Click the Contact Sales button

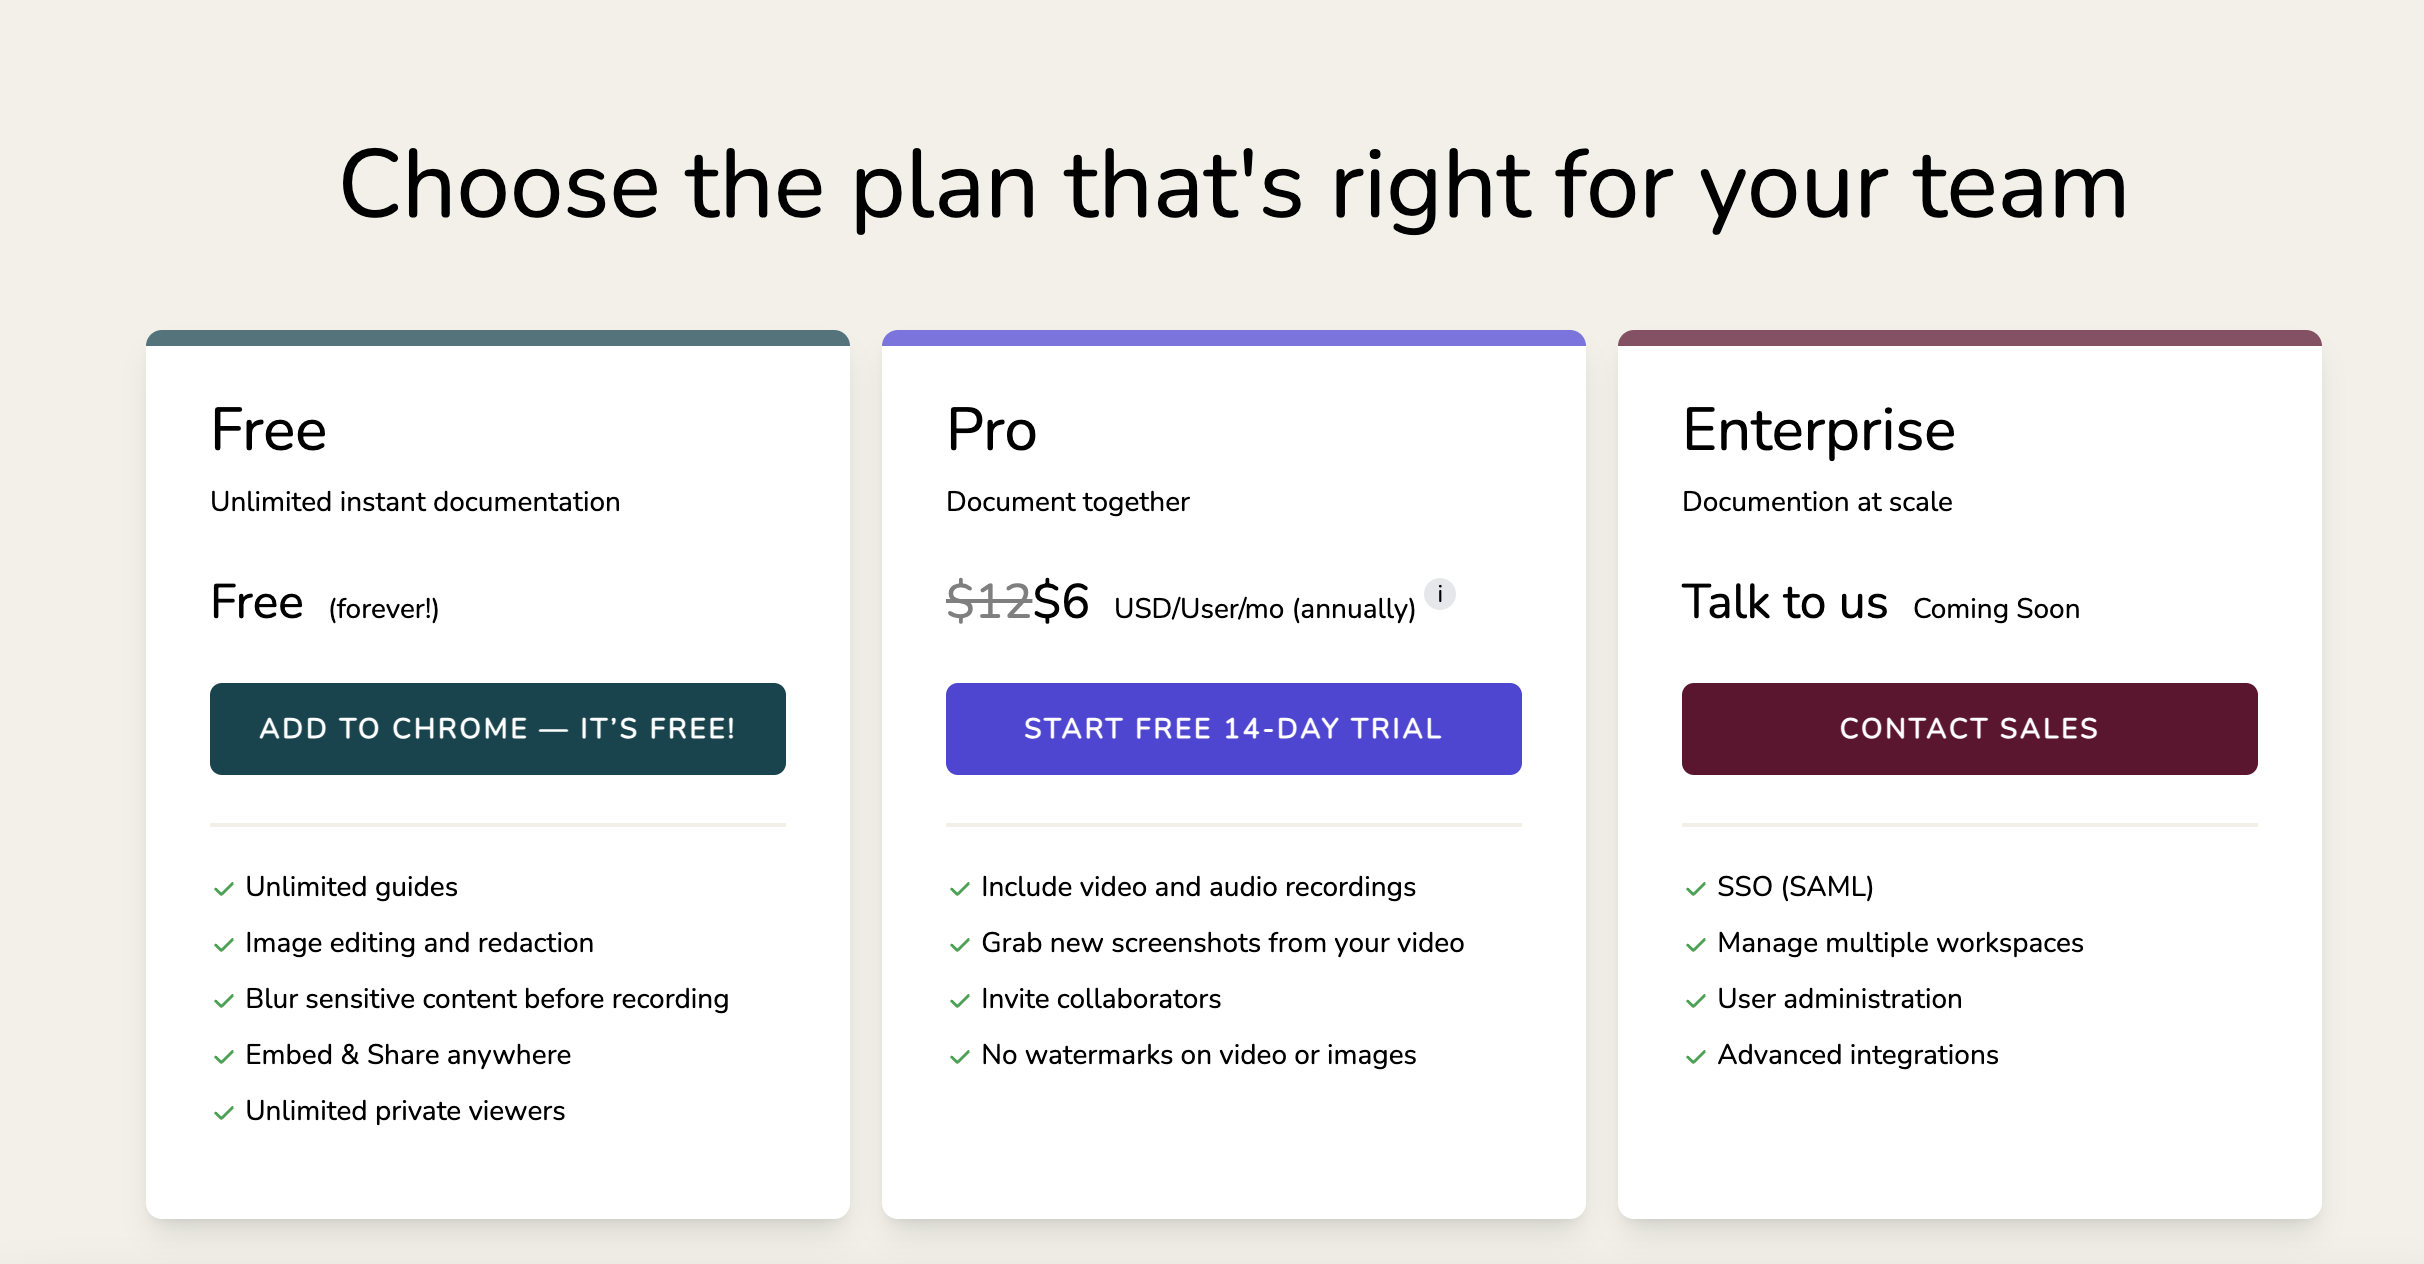tap(1968, 729)
